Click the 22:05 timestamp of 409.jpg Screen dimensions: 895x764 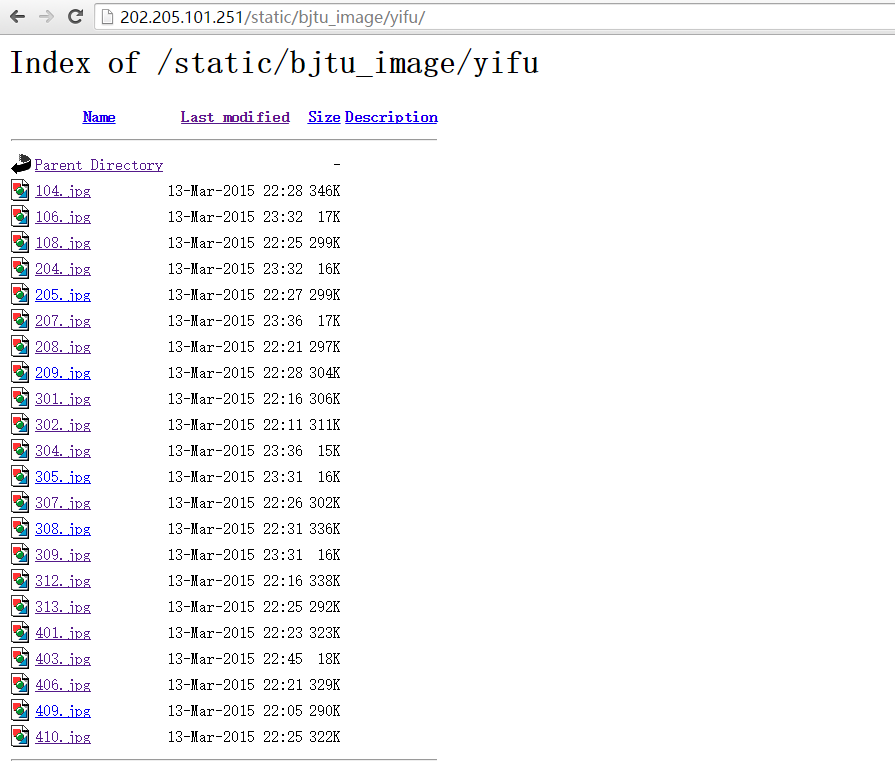tap(283, 711)
